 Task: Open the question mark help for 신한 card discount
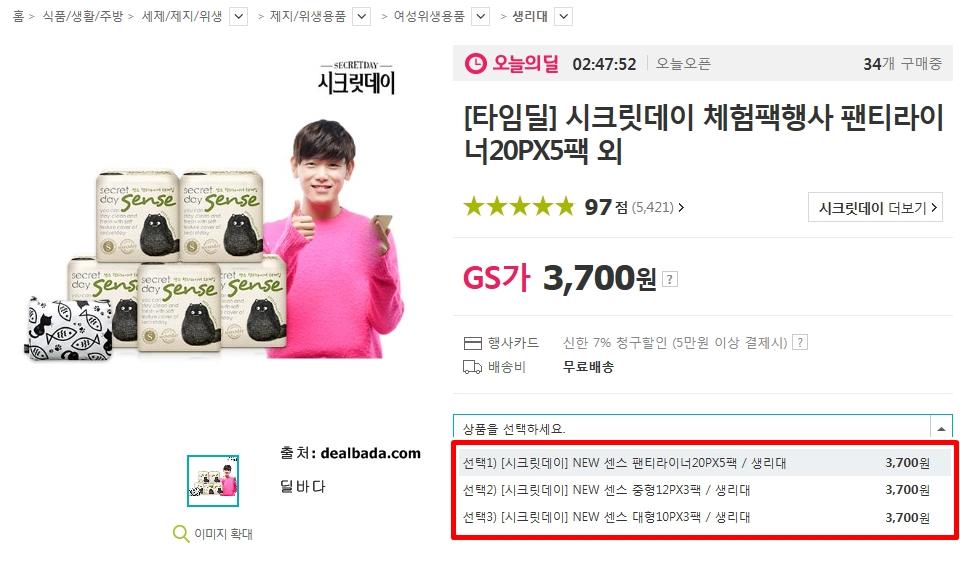(x=800, y=342)
